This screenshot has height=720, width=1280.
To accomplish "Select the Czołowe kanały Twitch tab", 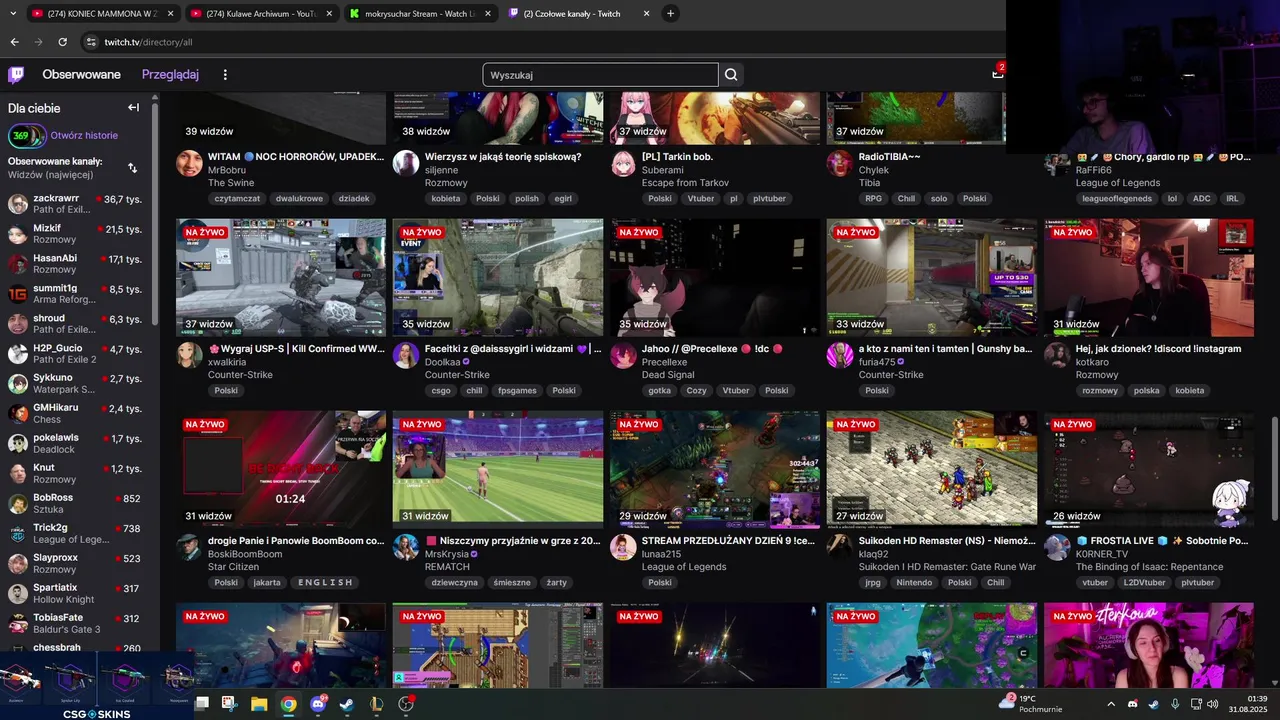I will [578, 13].
